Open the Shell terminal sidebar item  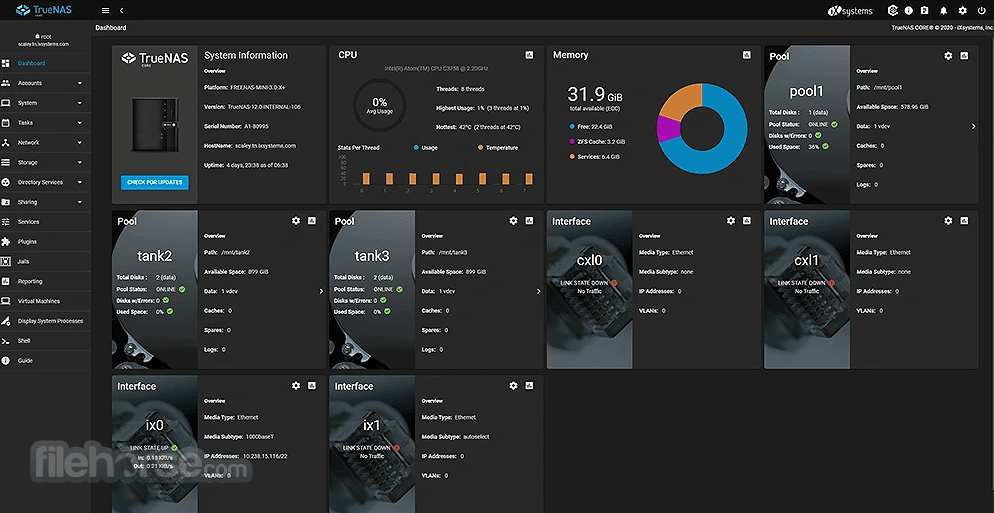pyautogui.click(x=45, y=341)
